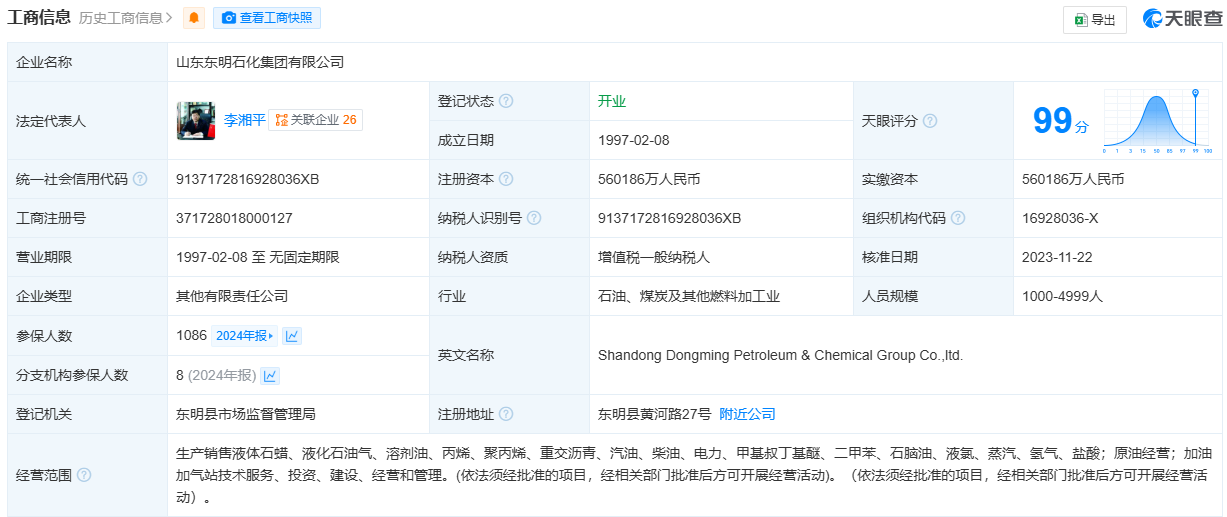Click the 导出 export button
This screenshot has width=1227, height=517.
click(x=1095, y=20)
